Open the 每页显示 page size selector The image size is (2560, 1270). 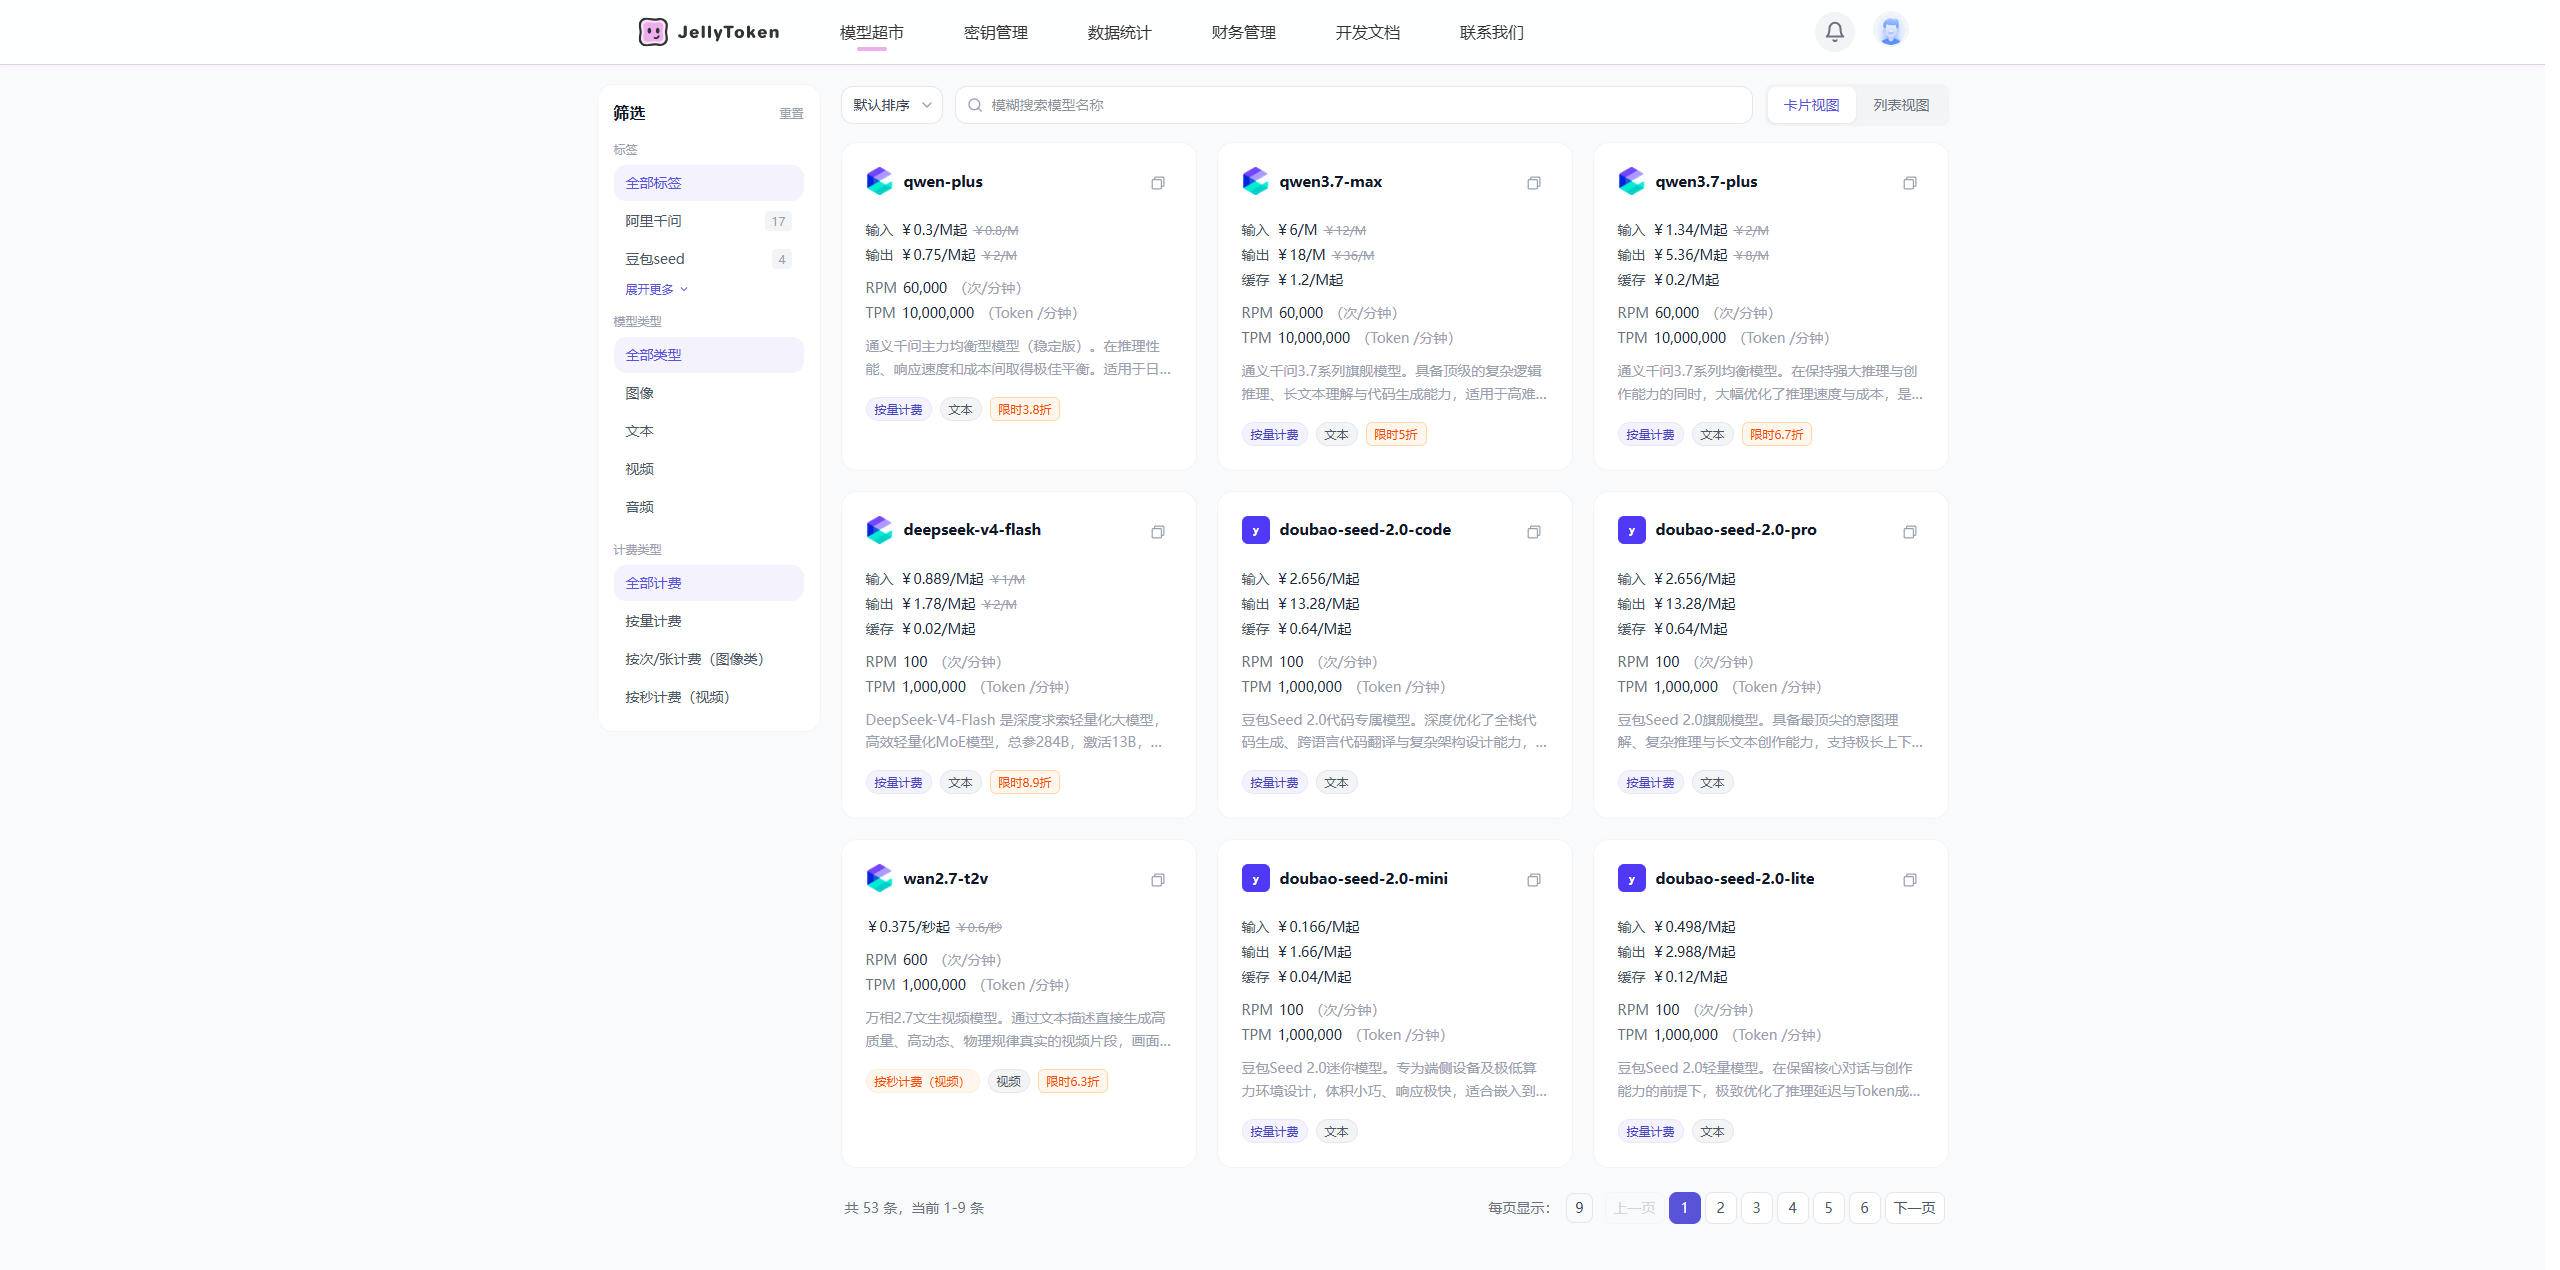coord(1578,1208)
